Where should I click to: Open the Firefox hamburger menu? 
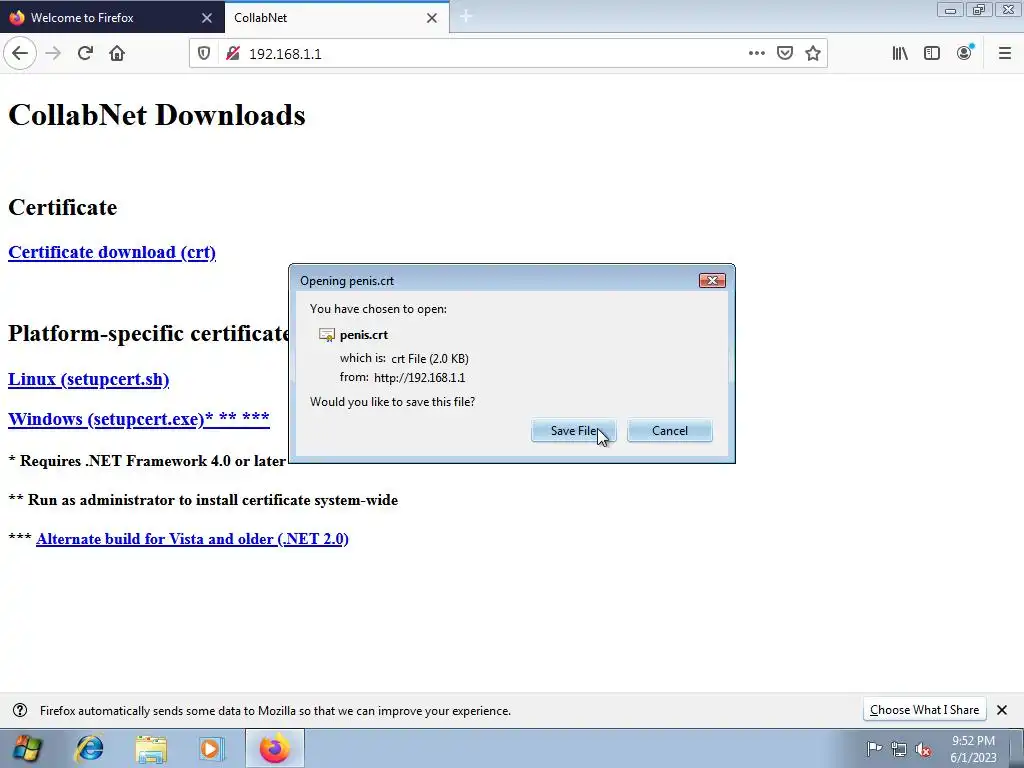tap(1004, 54)
